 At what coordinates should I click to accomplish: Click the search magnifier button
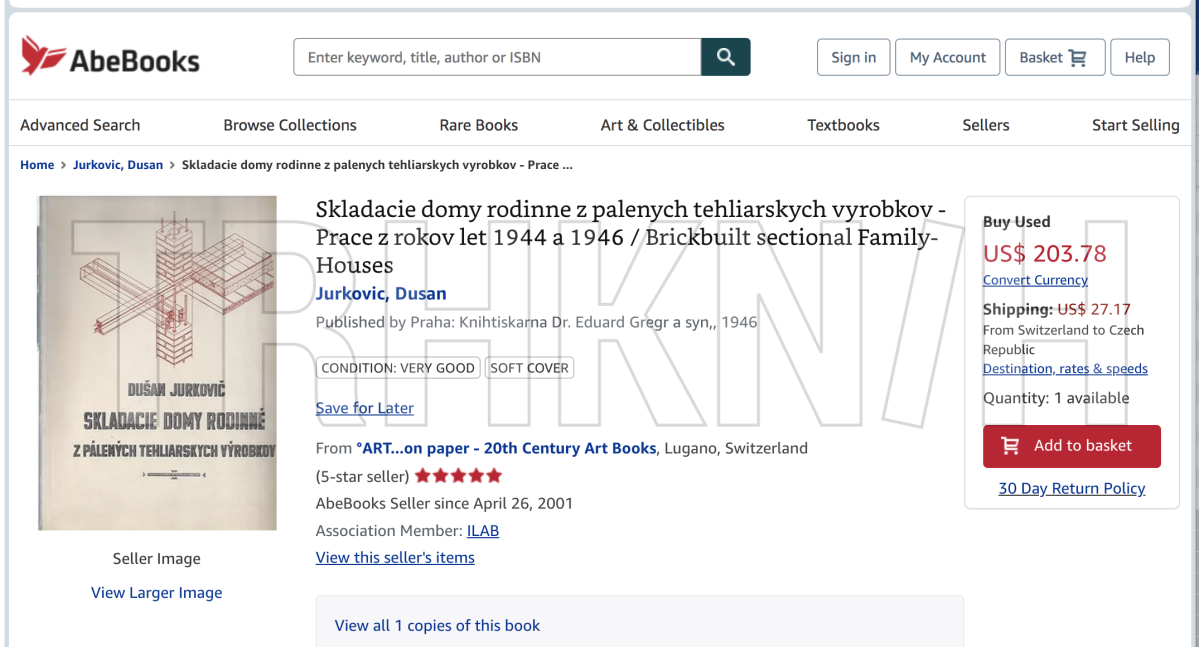click(x=726, y=57)
